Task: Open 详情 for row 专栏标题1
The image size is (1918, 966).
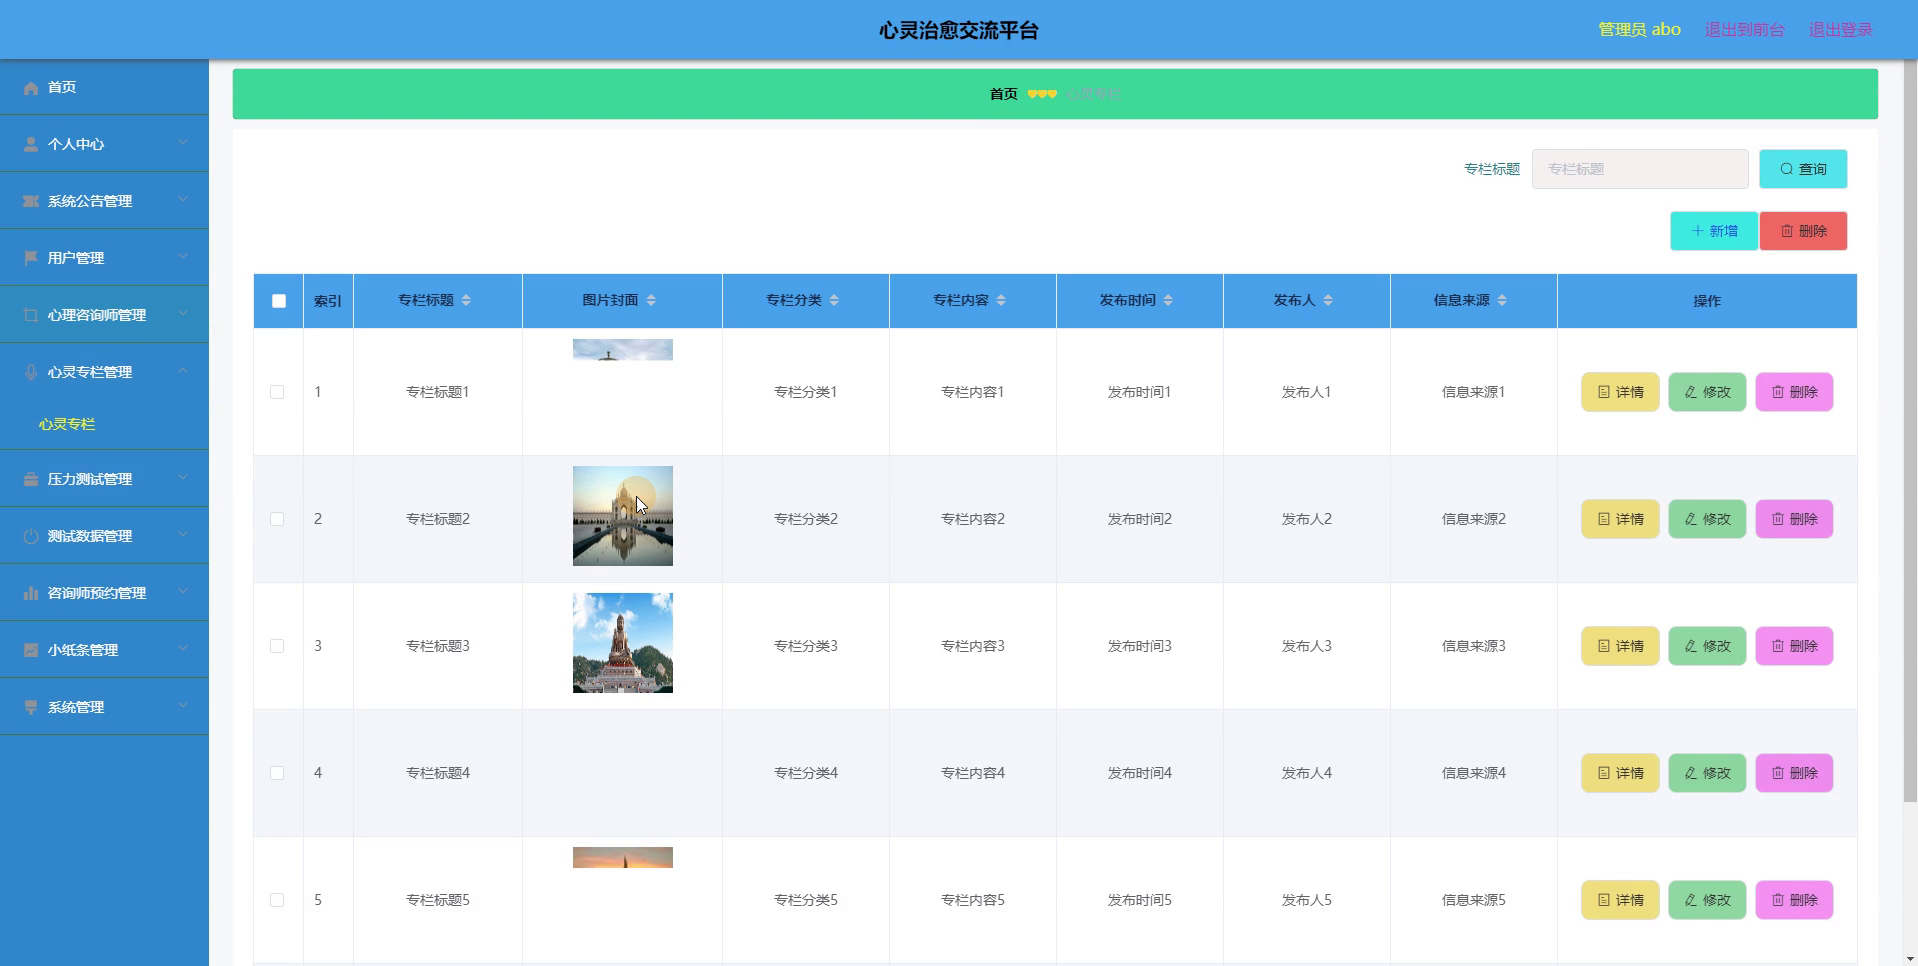Action: tap(1620, 392)
